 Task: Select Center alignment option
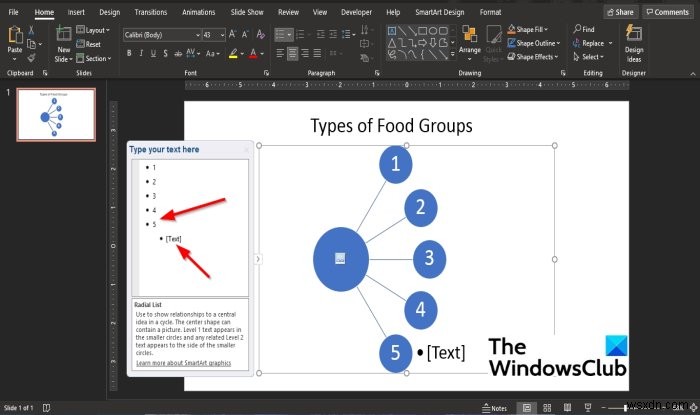coord(292,54)
